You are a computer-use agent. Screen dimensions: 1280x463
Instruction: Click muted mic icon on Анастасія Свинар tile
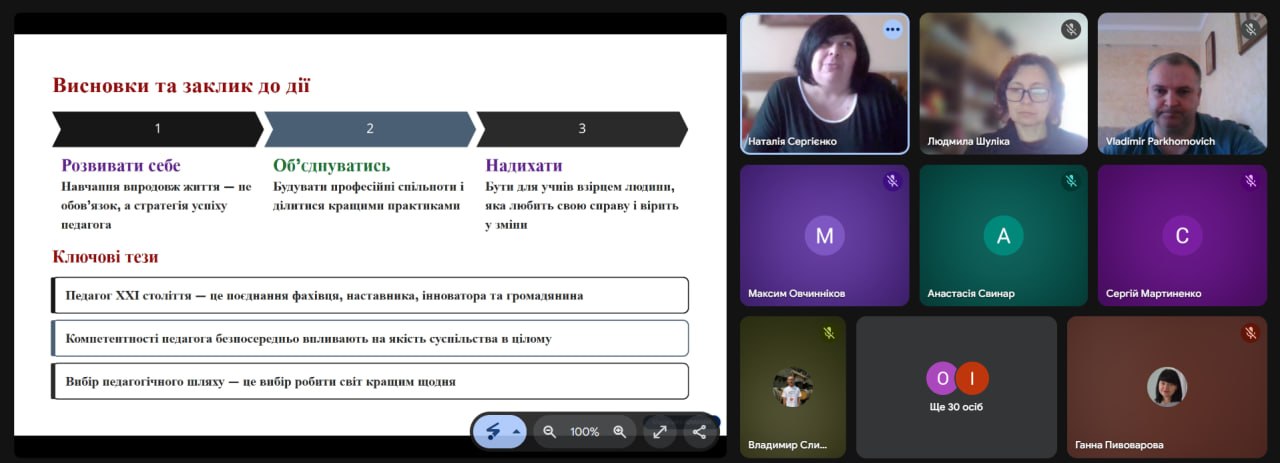pos(1071,181)
